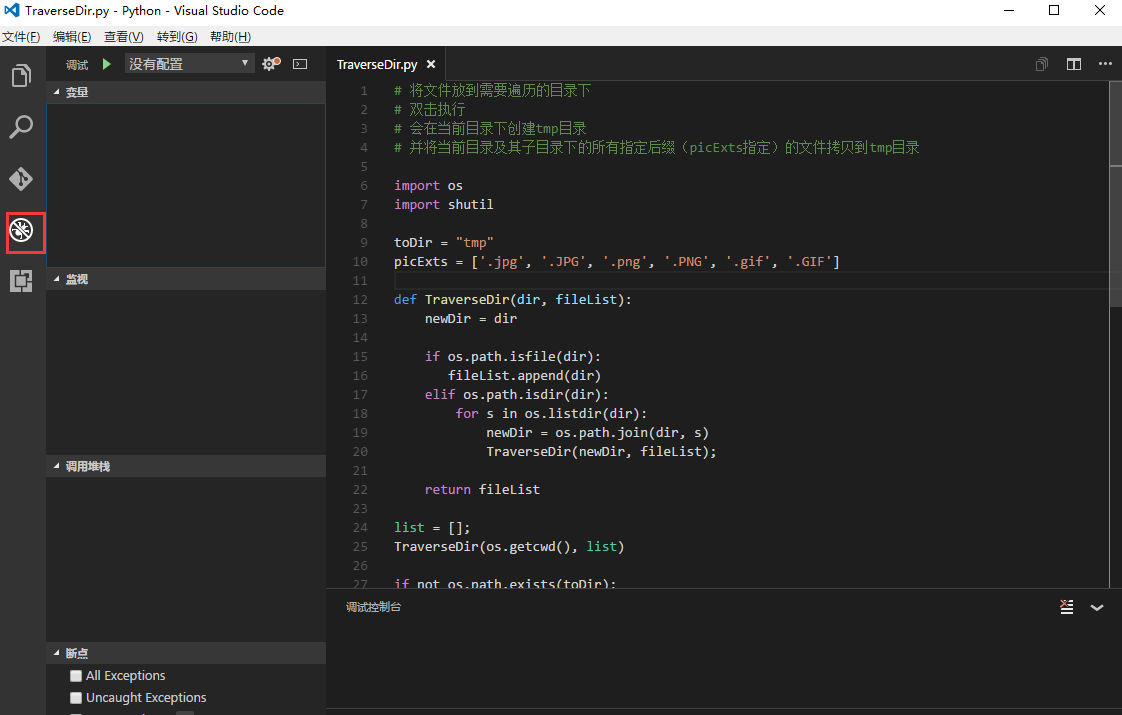Screen dimensions: 1122x715
Task: Click the comment on line 1
Action: coord(492,91)
